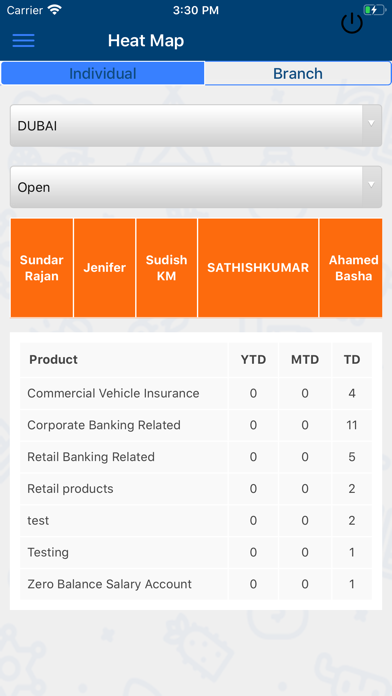
Task: Click the Open dropdown arrow
Action: 372,185
